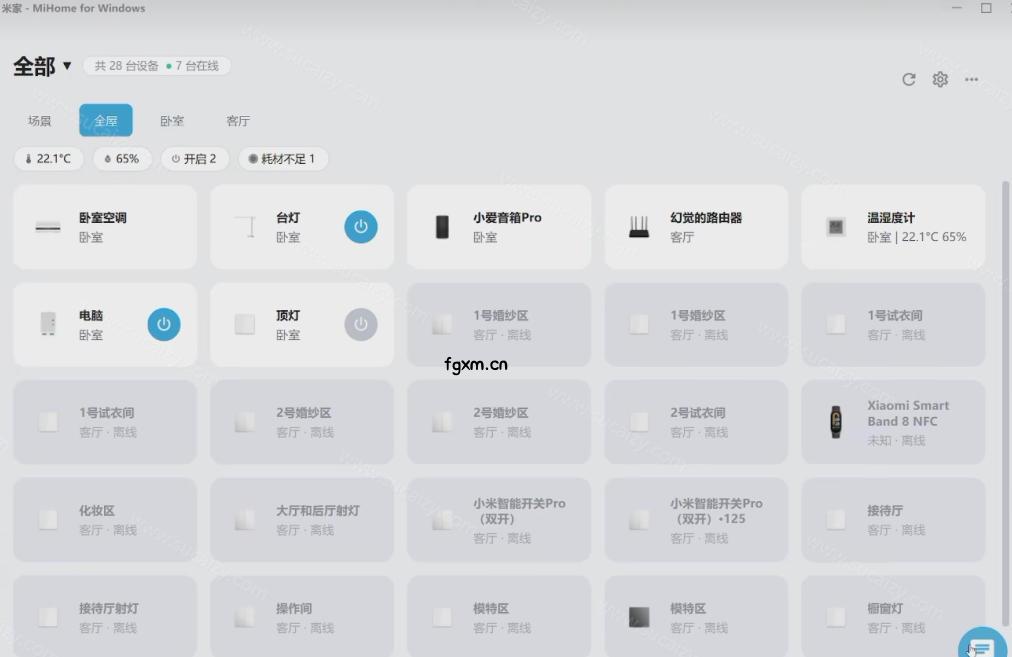The width and height of the screenshot is (1012, 657).
Task: Click the 电脑 device icon
Action: [48, 324]
